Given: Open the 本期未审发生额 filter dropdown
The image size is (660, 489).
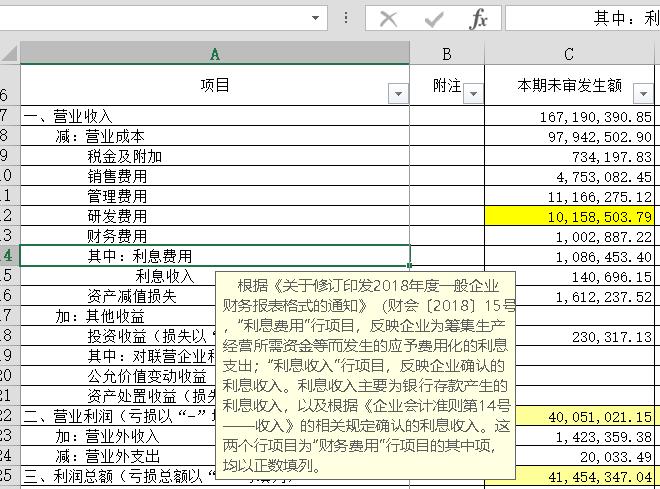Looking at the screenshot, I should click(643, 94).
